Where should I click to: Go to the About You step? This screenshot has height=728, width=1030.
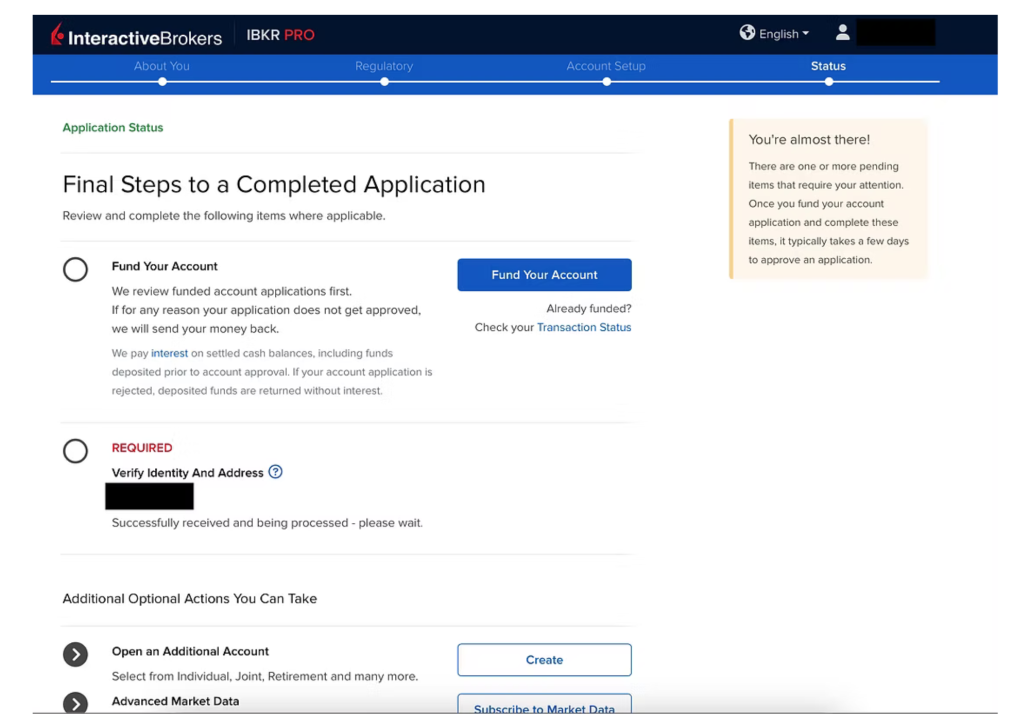(x=162, y=66)
